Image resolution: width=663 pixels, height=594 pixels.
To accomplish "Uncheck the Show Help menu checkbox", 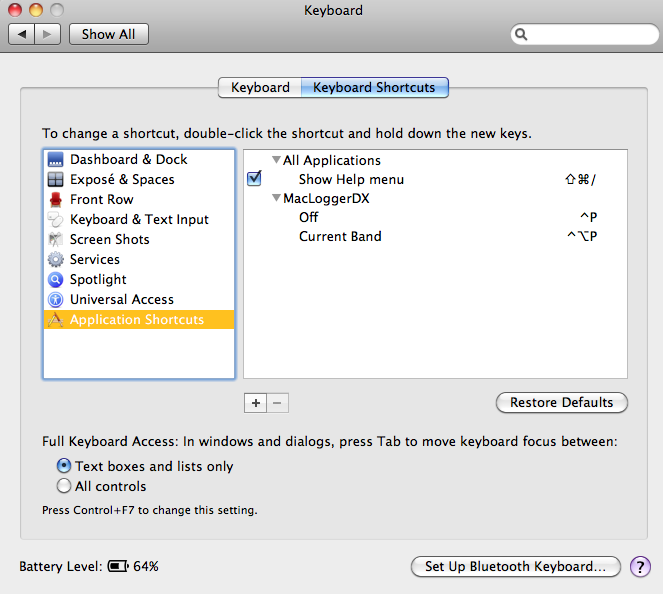I will (x=254, y=179).
